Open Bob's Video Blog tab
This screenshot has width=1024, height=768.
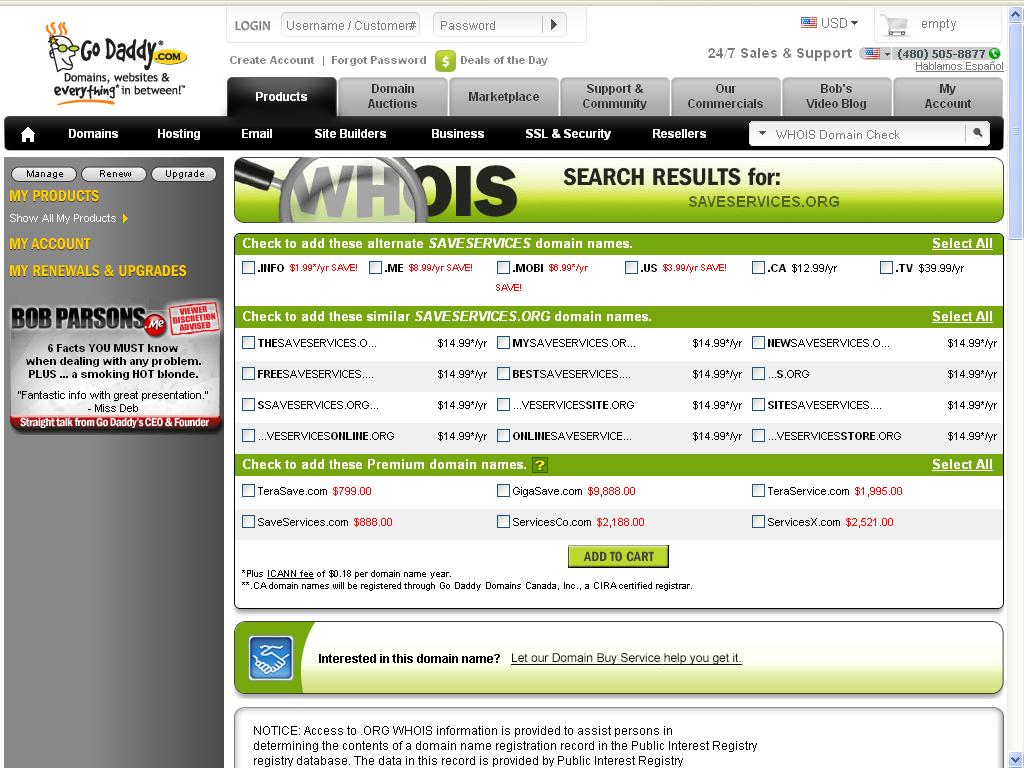coord(837,97)
